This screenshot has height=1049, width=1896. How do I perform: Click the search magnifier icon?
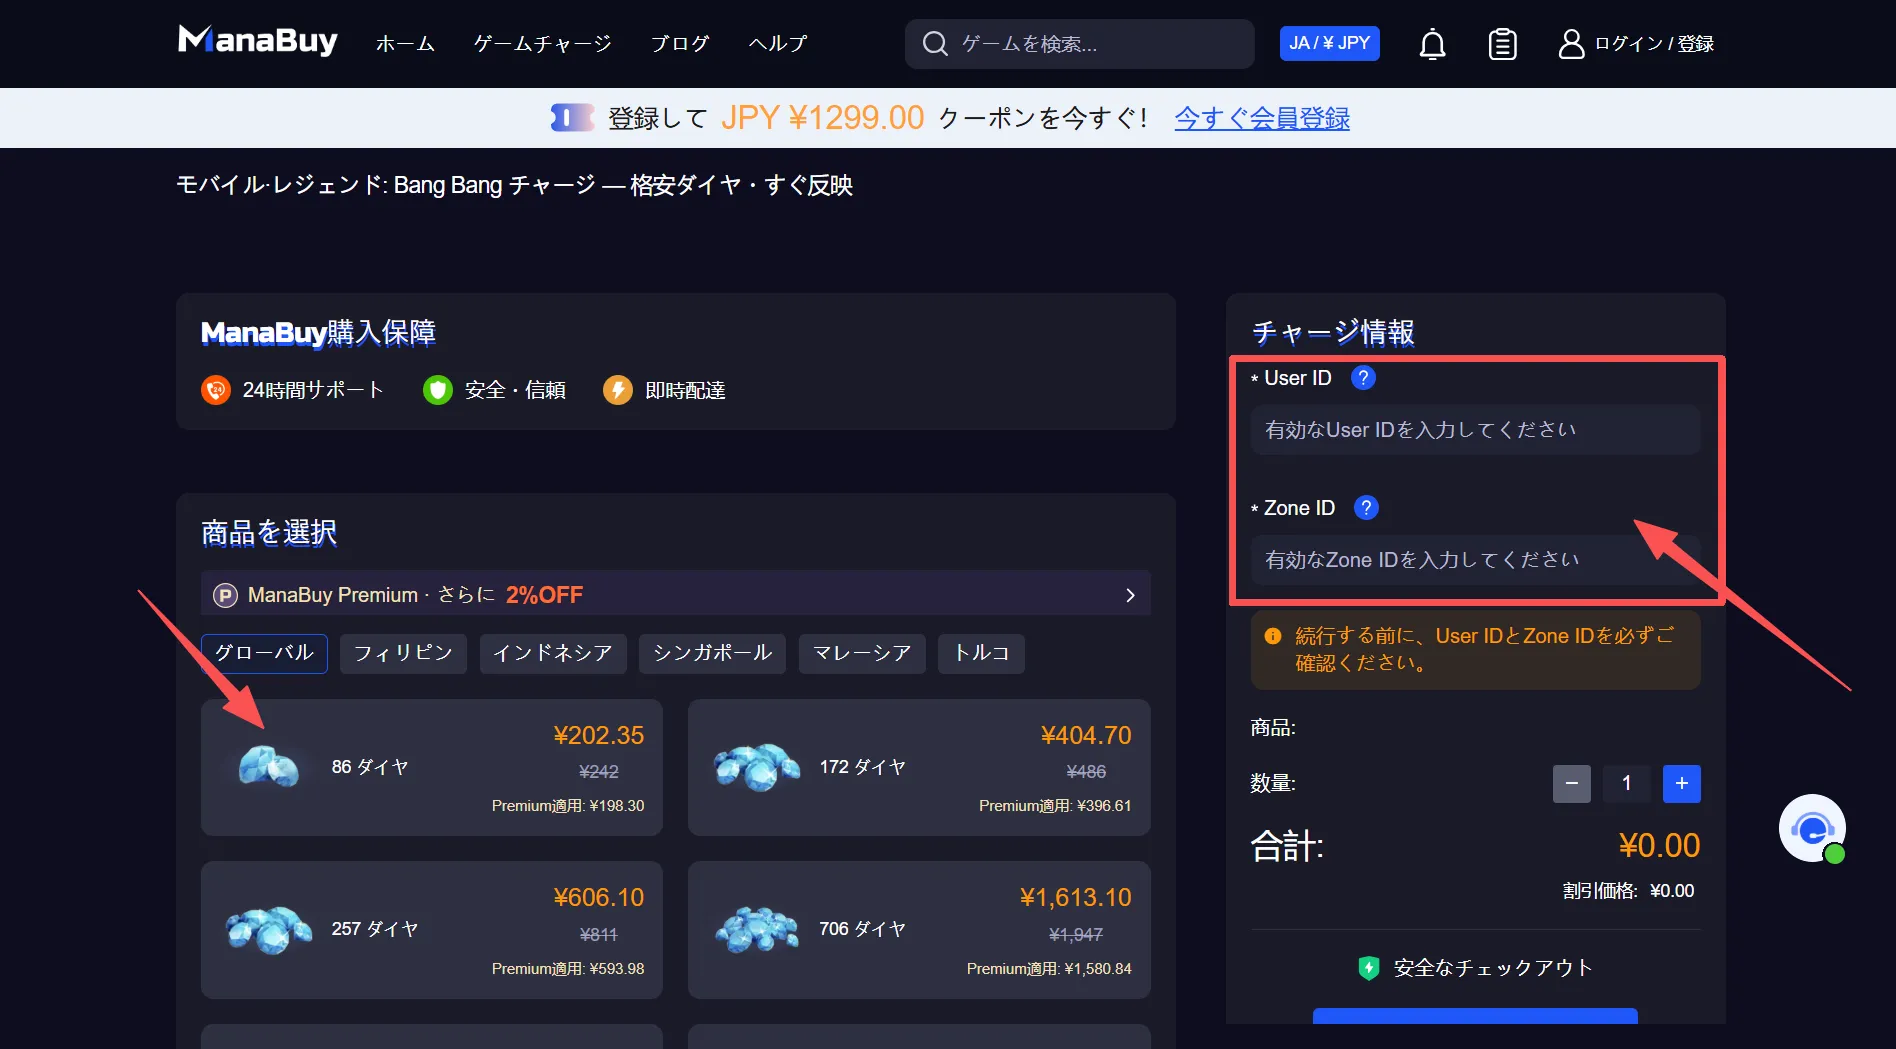point(935,44)
